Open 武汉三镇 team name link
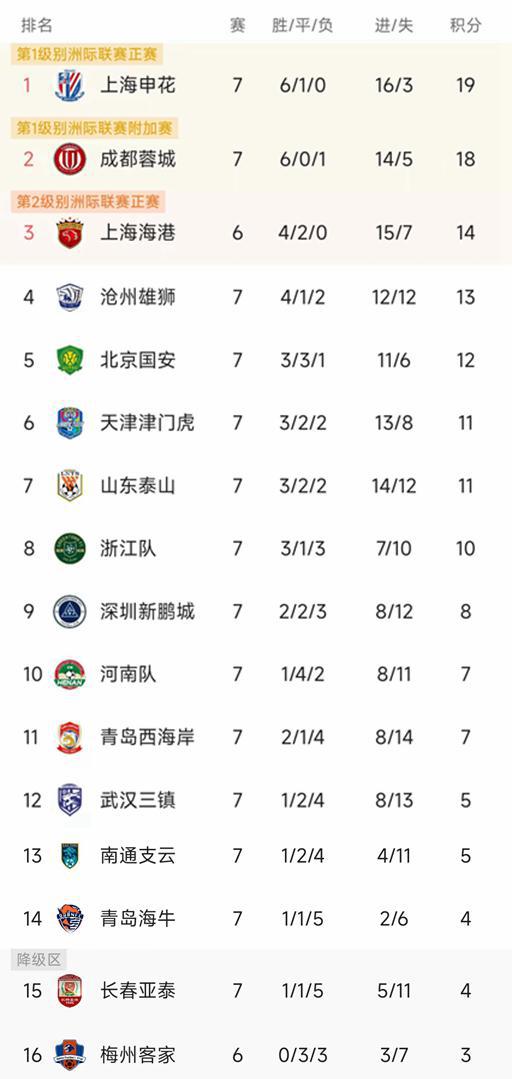 coord(138,800)
